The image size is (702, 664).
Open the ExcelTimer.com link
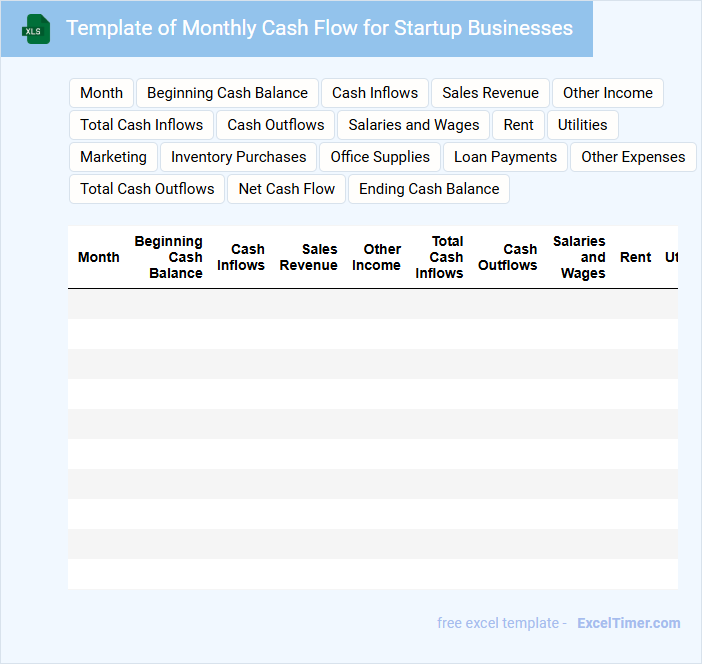[x=628, y=623]
